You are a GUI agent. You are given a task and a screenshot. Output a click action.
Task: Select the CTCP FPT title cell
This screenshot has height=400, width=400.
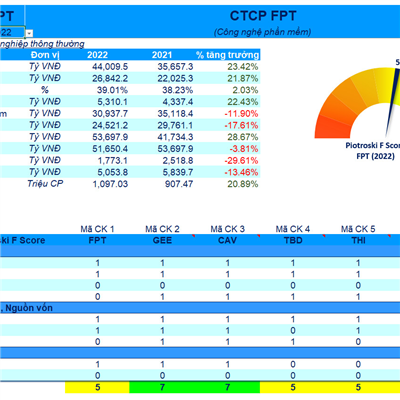point(263,16)
